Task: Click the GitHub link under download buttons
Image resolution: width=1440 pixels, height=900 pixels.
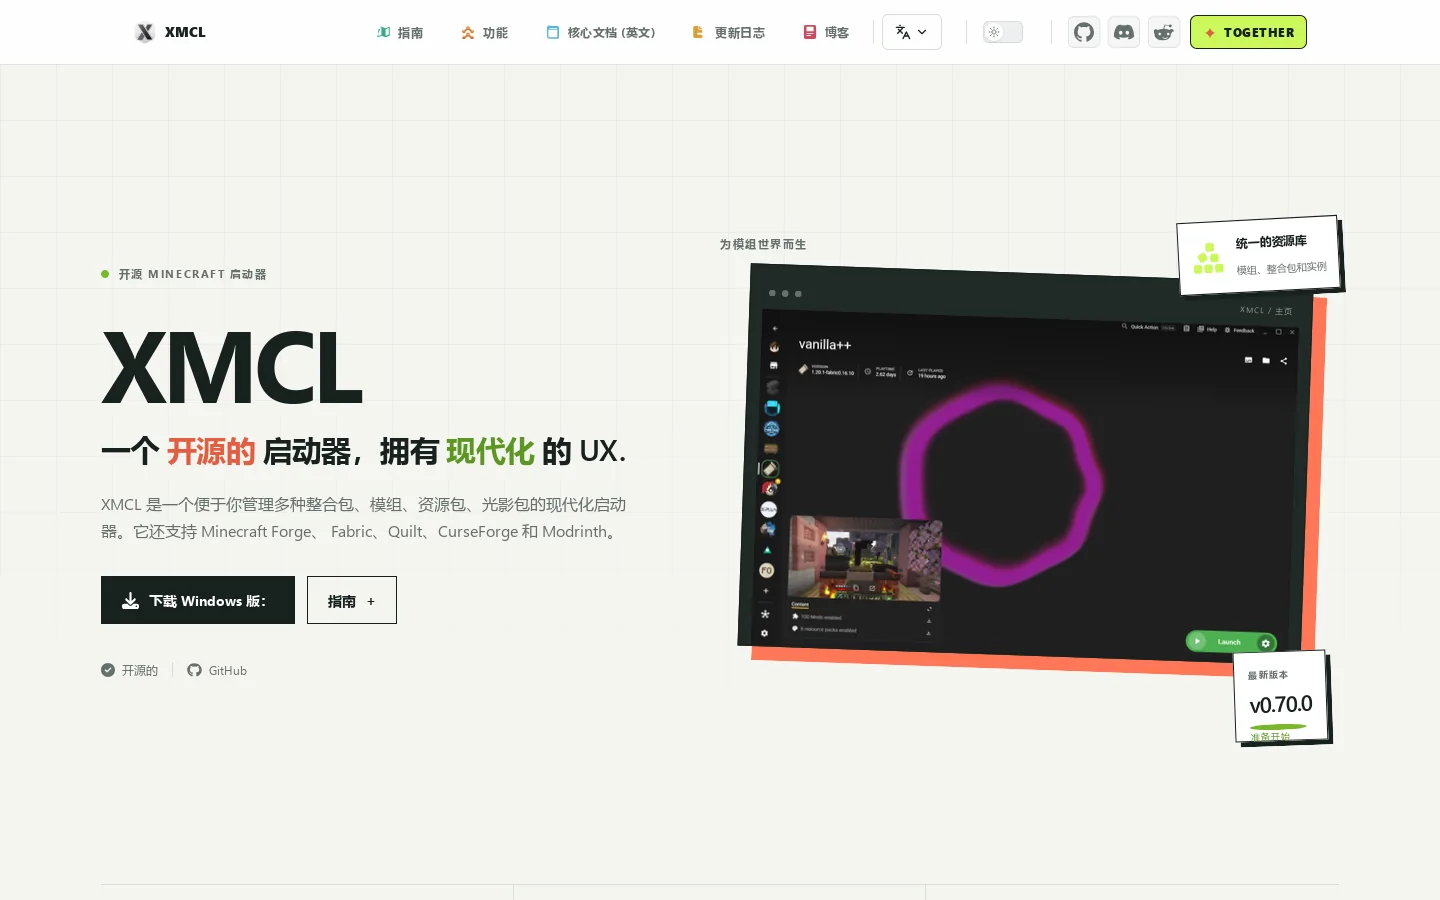Action: click(217, 670)
